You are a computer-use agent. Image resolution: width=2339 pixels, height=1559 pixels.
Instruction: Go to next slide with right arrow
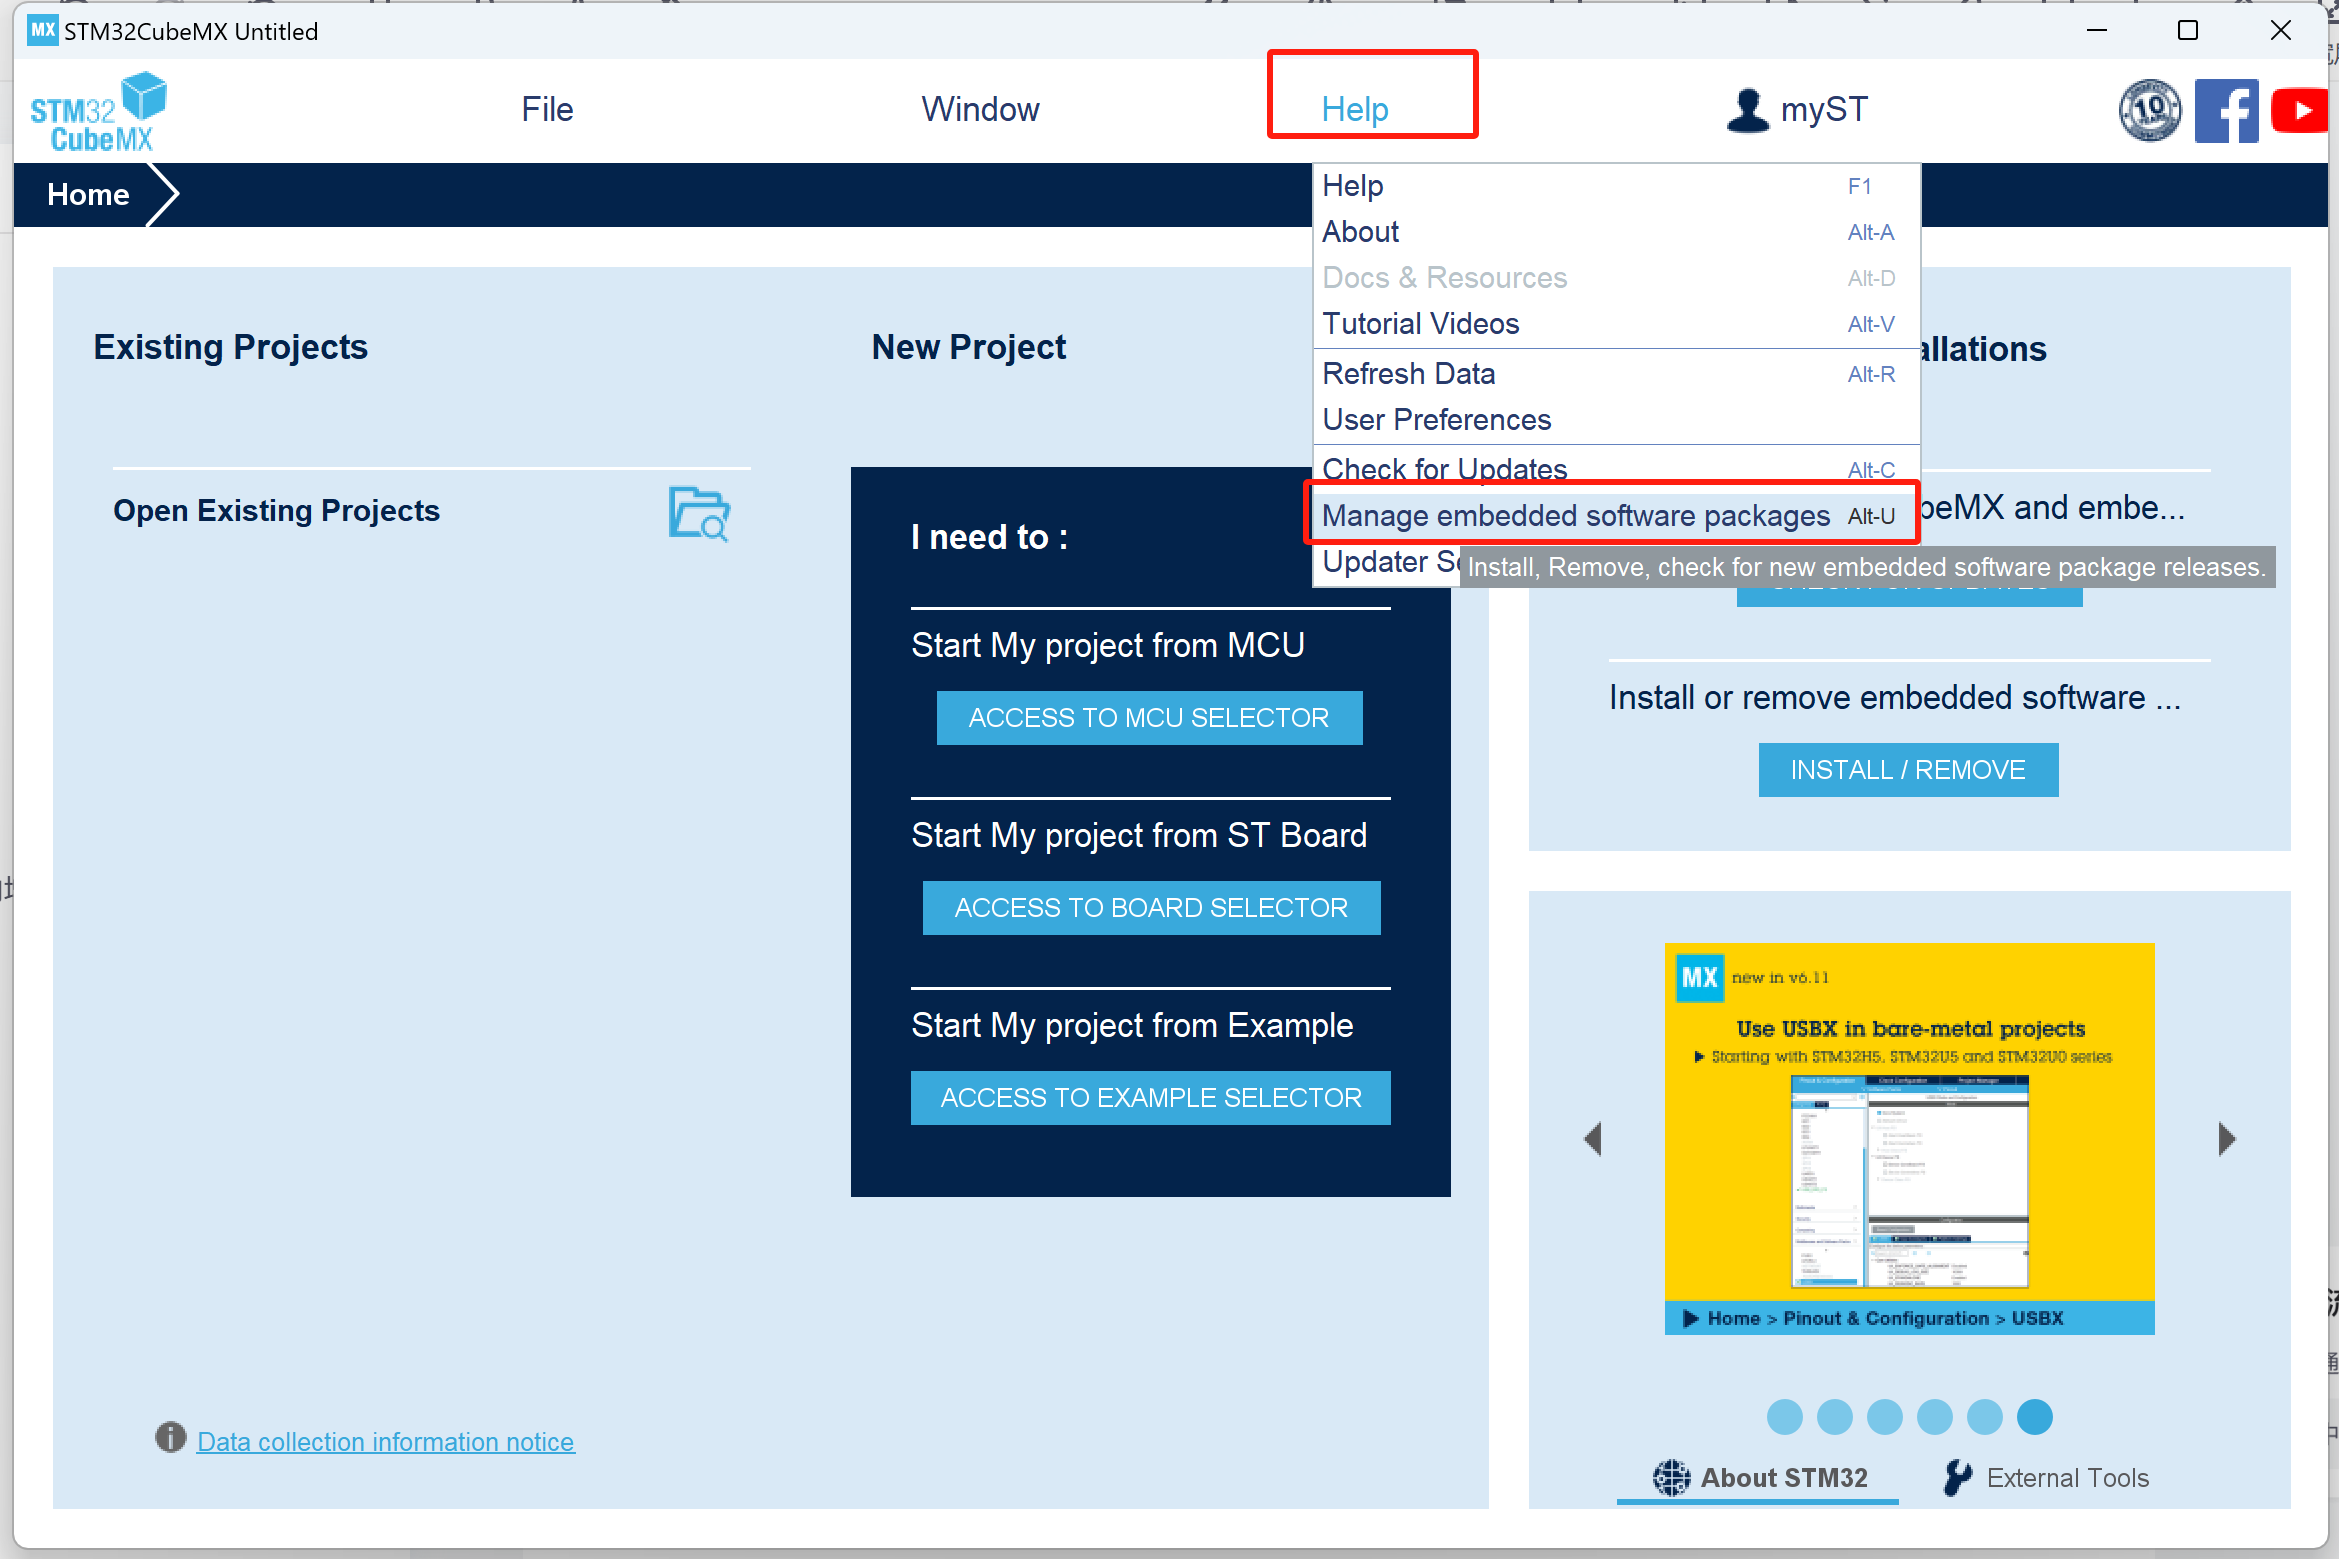click(x=2226, y=1138)
